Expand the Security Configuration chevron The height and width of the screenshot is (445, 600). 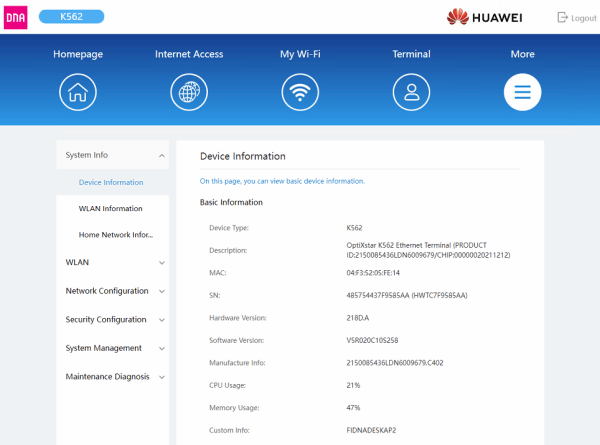pyautogui.click(x=162, y=320)
